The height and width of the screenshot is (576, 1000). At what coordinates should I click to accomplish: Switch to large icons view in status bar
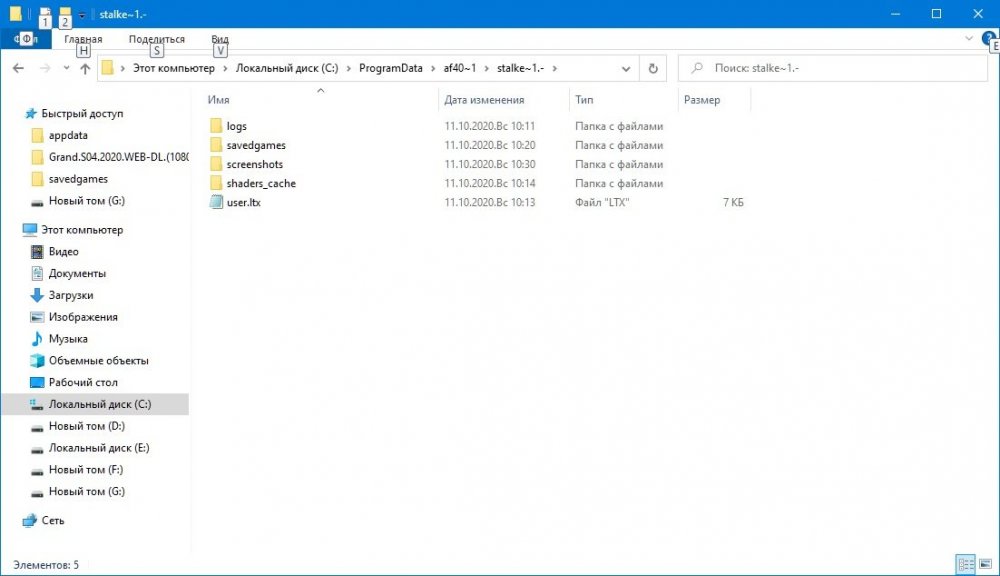(x=986, y=565)
